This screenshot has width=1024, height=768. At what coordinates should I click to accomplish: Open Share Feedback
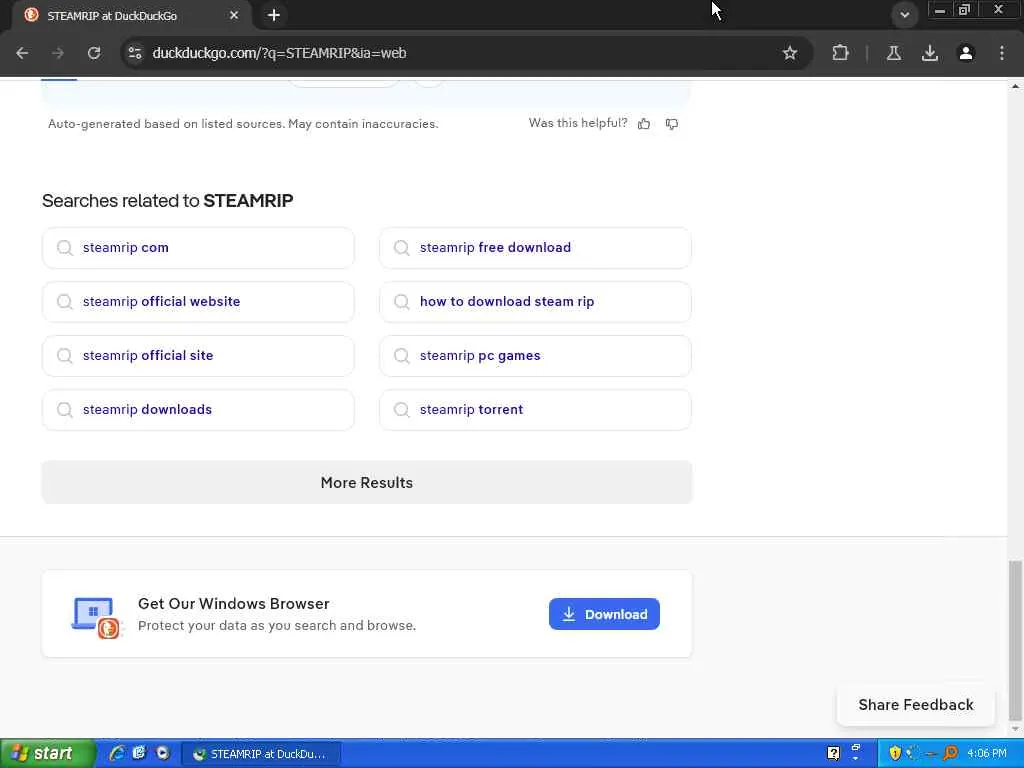click(916, 705)
